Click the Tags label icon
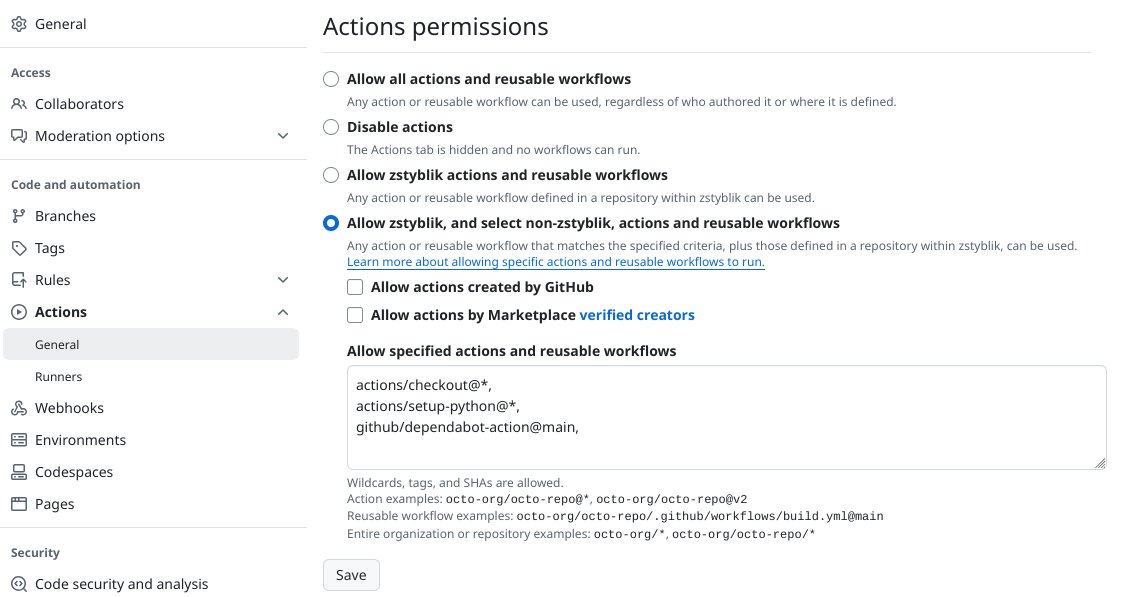The height and width of the screenshot is (597, 1139). click(x=19, y=248)
